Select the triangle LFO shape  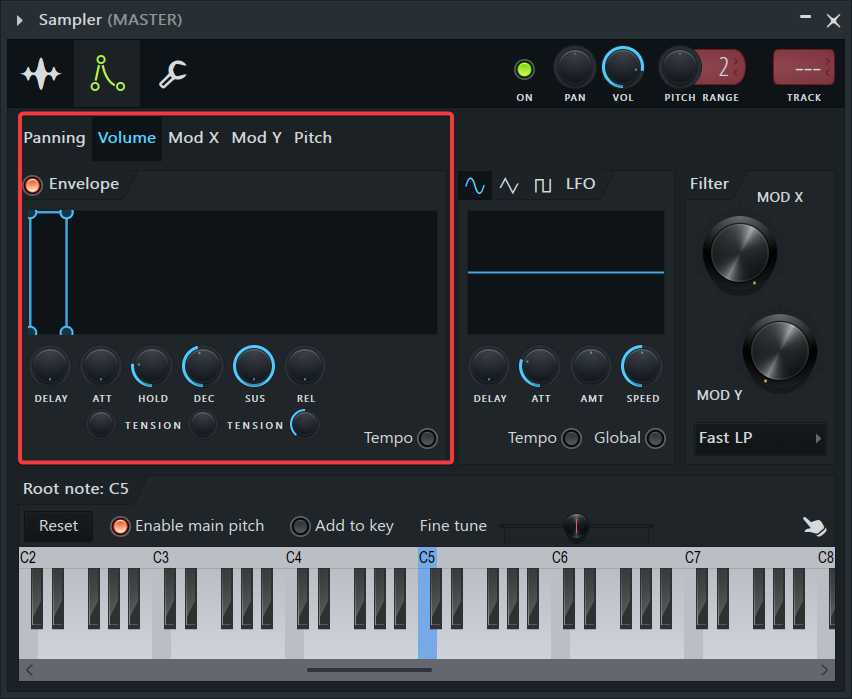pyautogui.click(x=508, y=185)
